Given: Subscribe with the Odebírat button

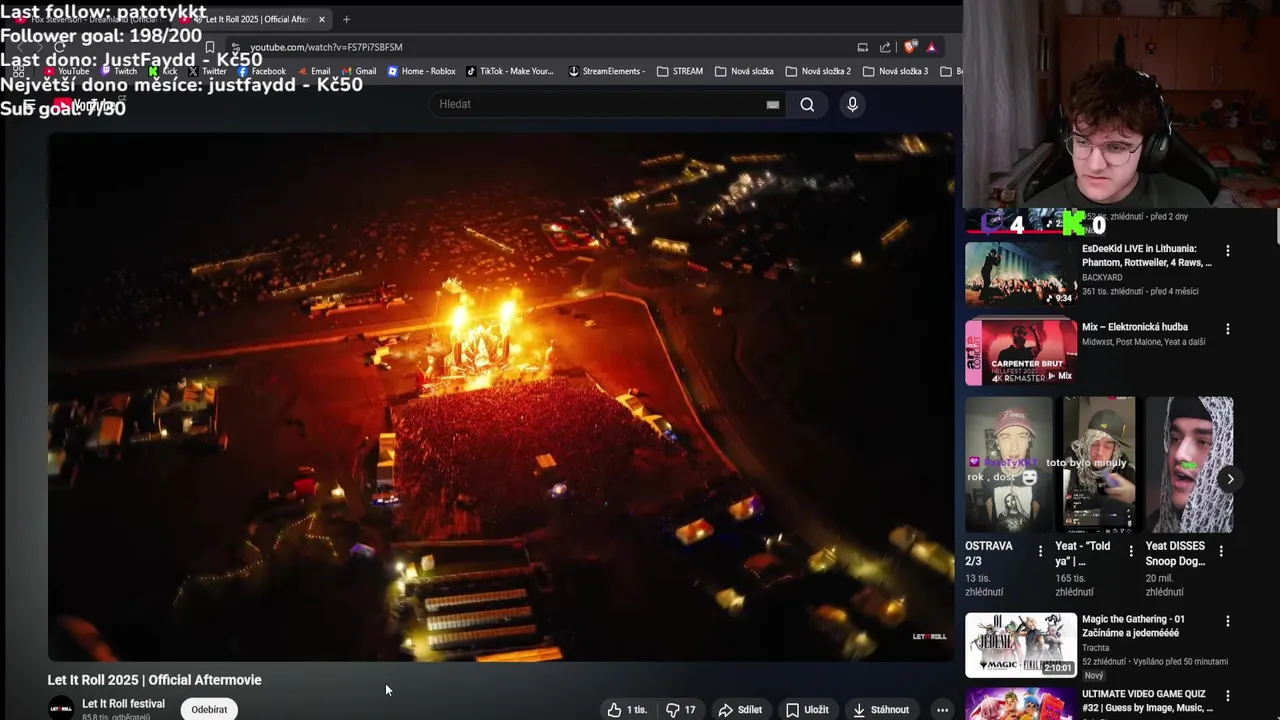Looking at the screenshot, I should (x=209, y=709).
